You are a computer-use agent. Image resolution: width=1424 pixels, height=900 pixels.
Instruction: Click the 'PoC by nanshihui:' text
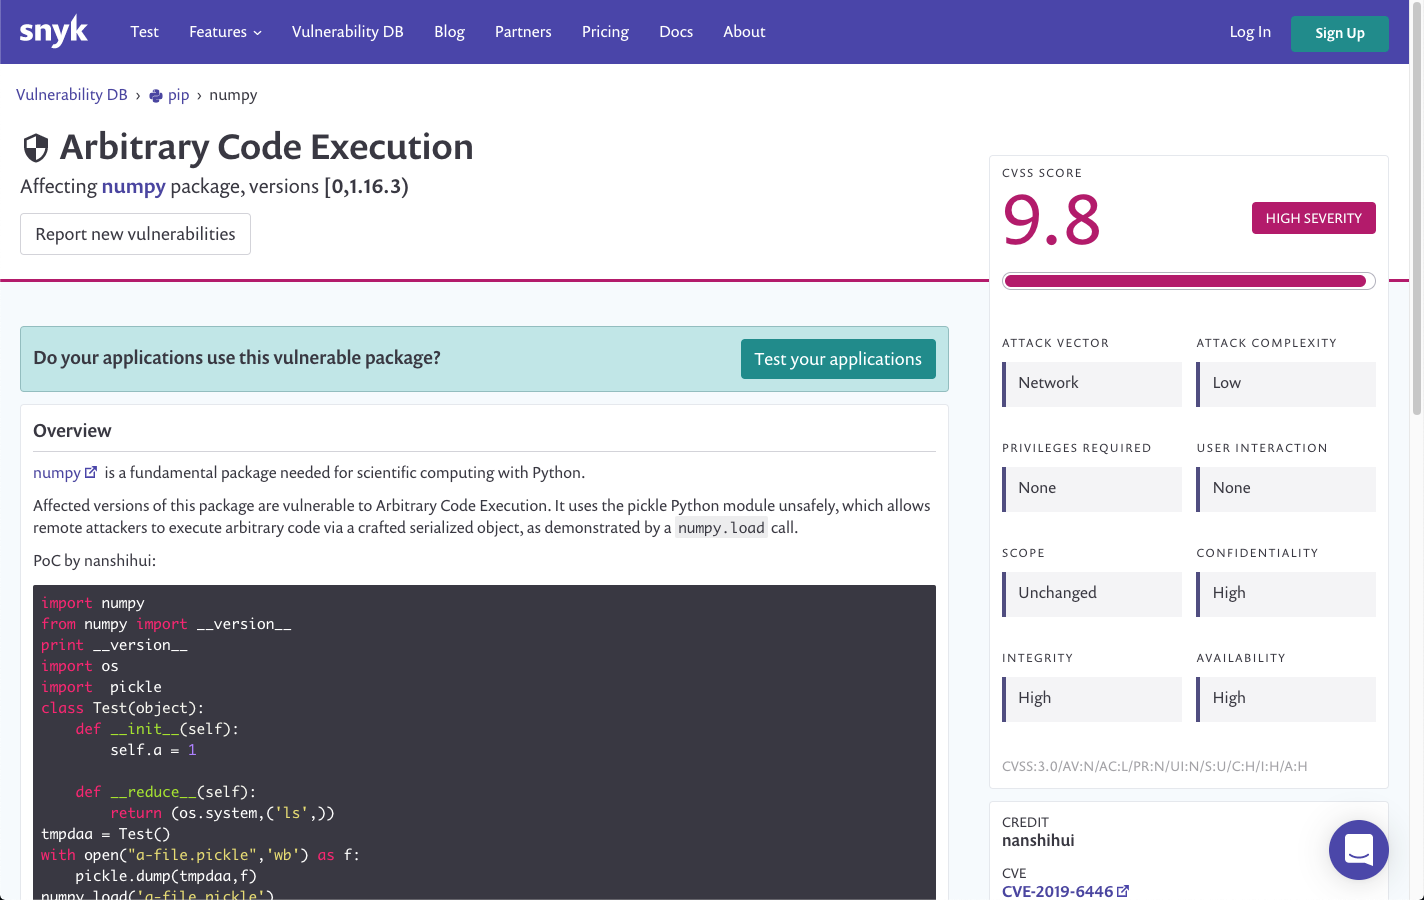(x=94, y=561)
